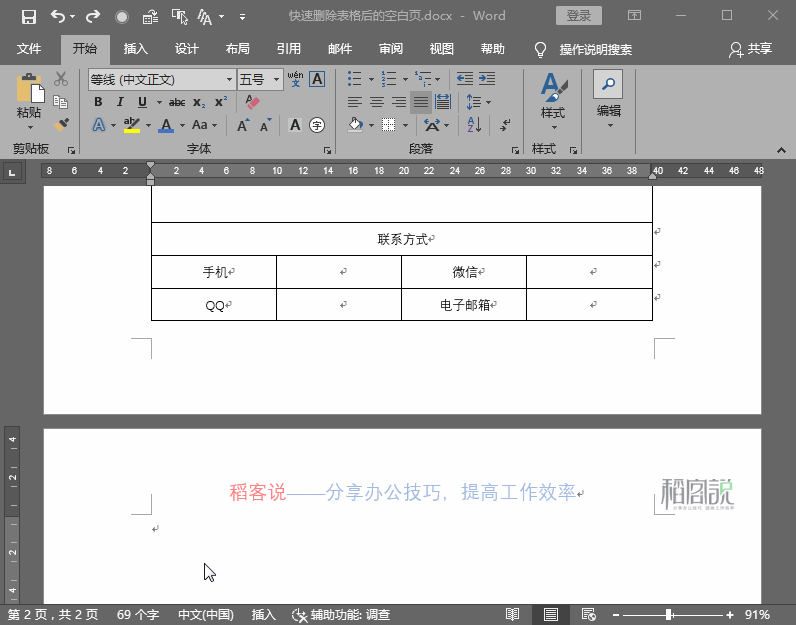
Task: Switch to the 引用 References tab
Action: tap(288, 49)
